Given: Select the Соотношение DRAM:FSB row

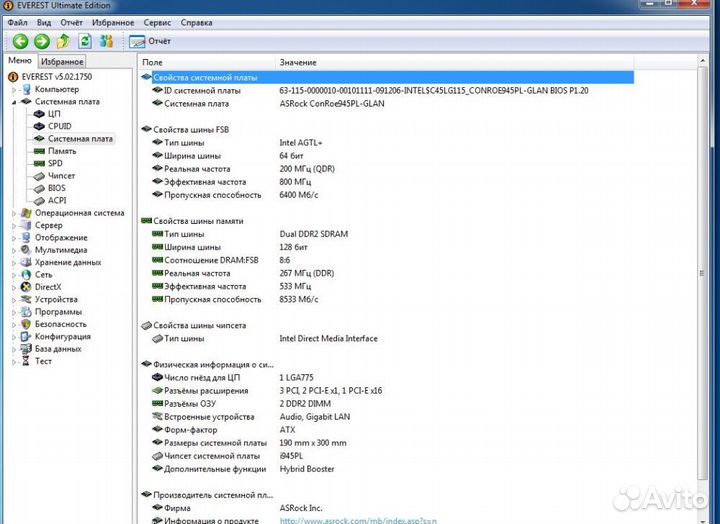Looking at the screenshot, I should (386, 260).
